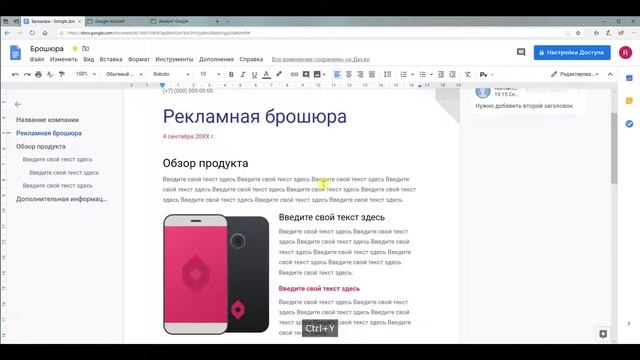Image resolution: width=640 pixels, height=360 pixels.
Task: Open the Дополнения menu
Action: (216, 59)
